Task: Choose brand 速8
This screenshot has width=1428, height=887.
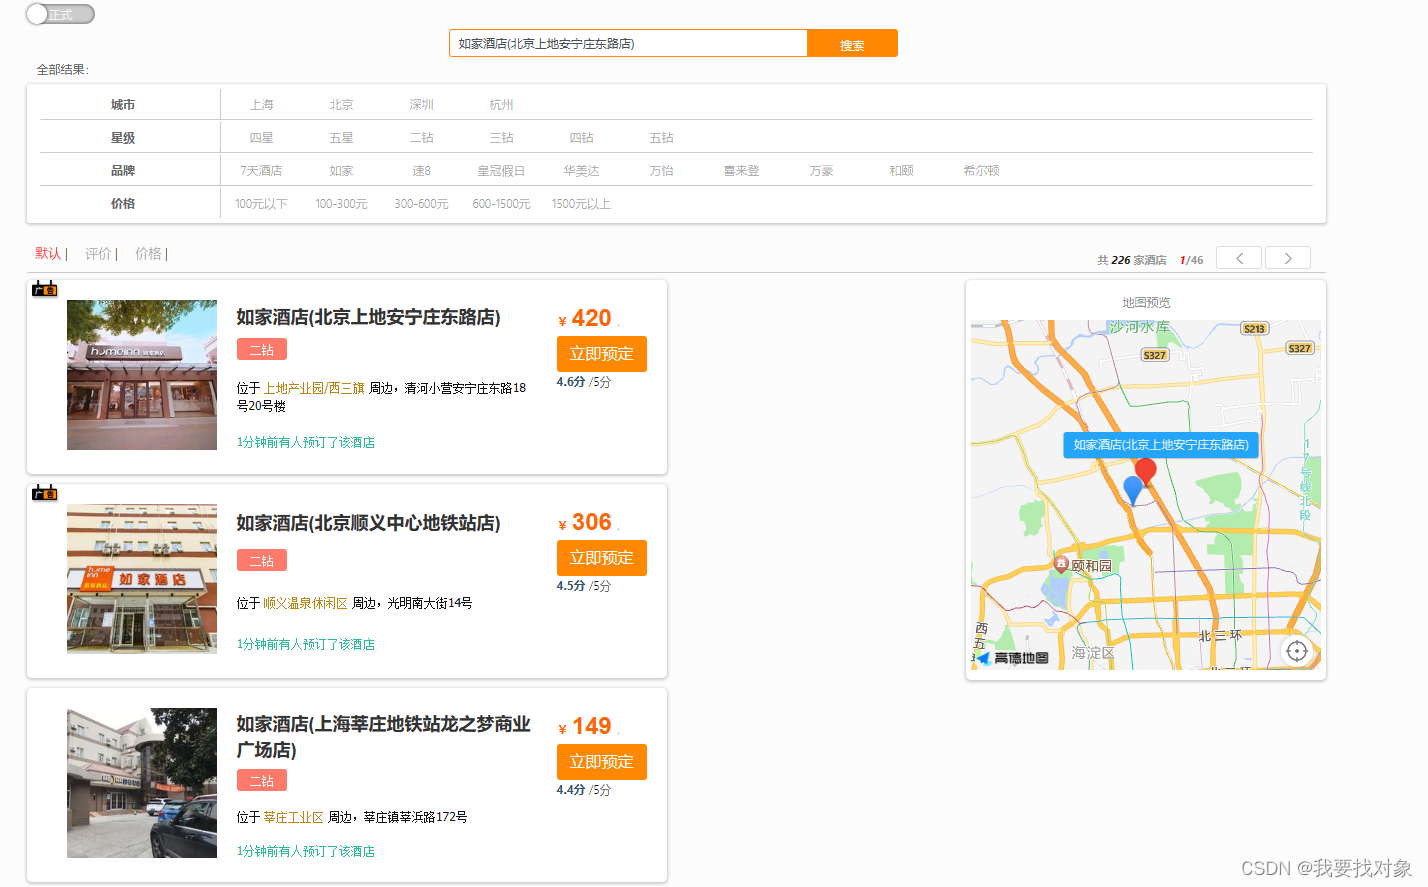Action: tap(422, 171)
